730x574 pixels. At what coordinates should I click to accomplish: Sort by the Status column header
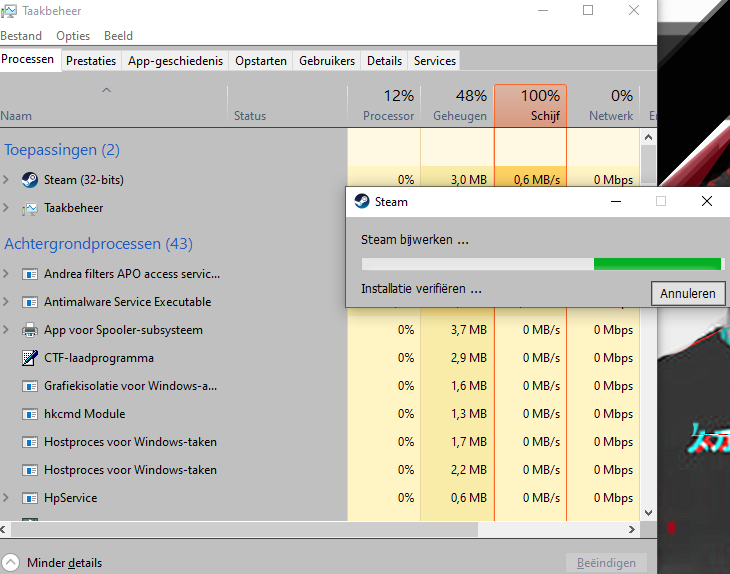(287, 106)
